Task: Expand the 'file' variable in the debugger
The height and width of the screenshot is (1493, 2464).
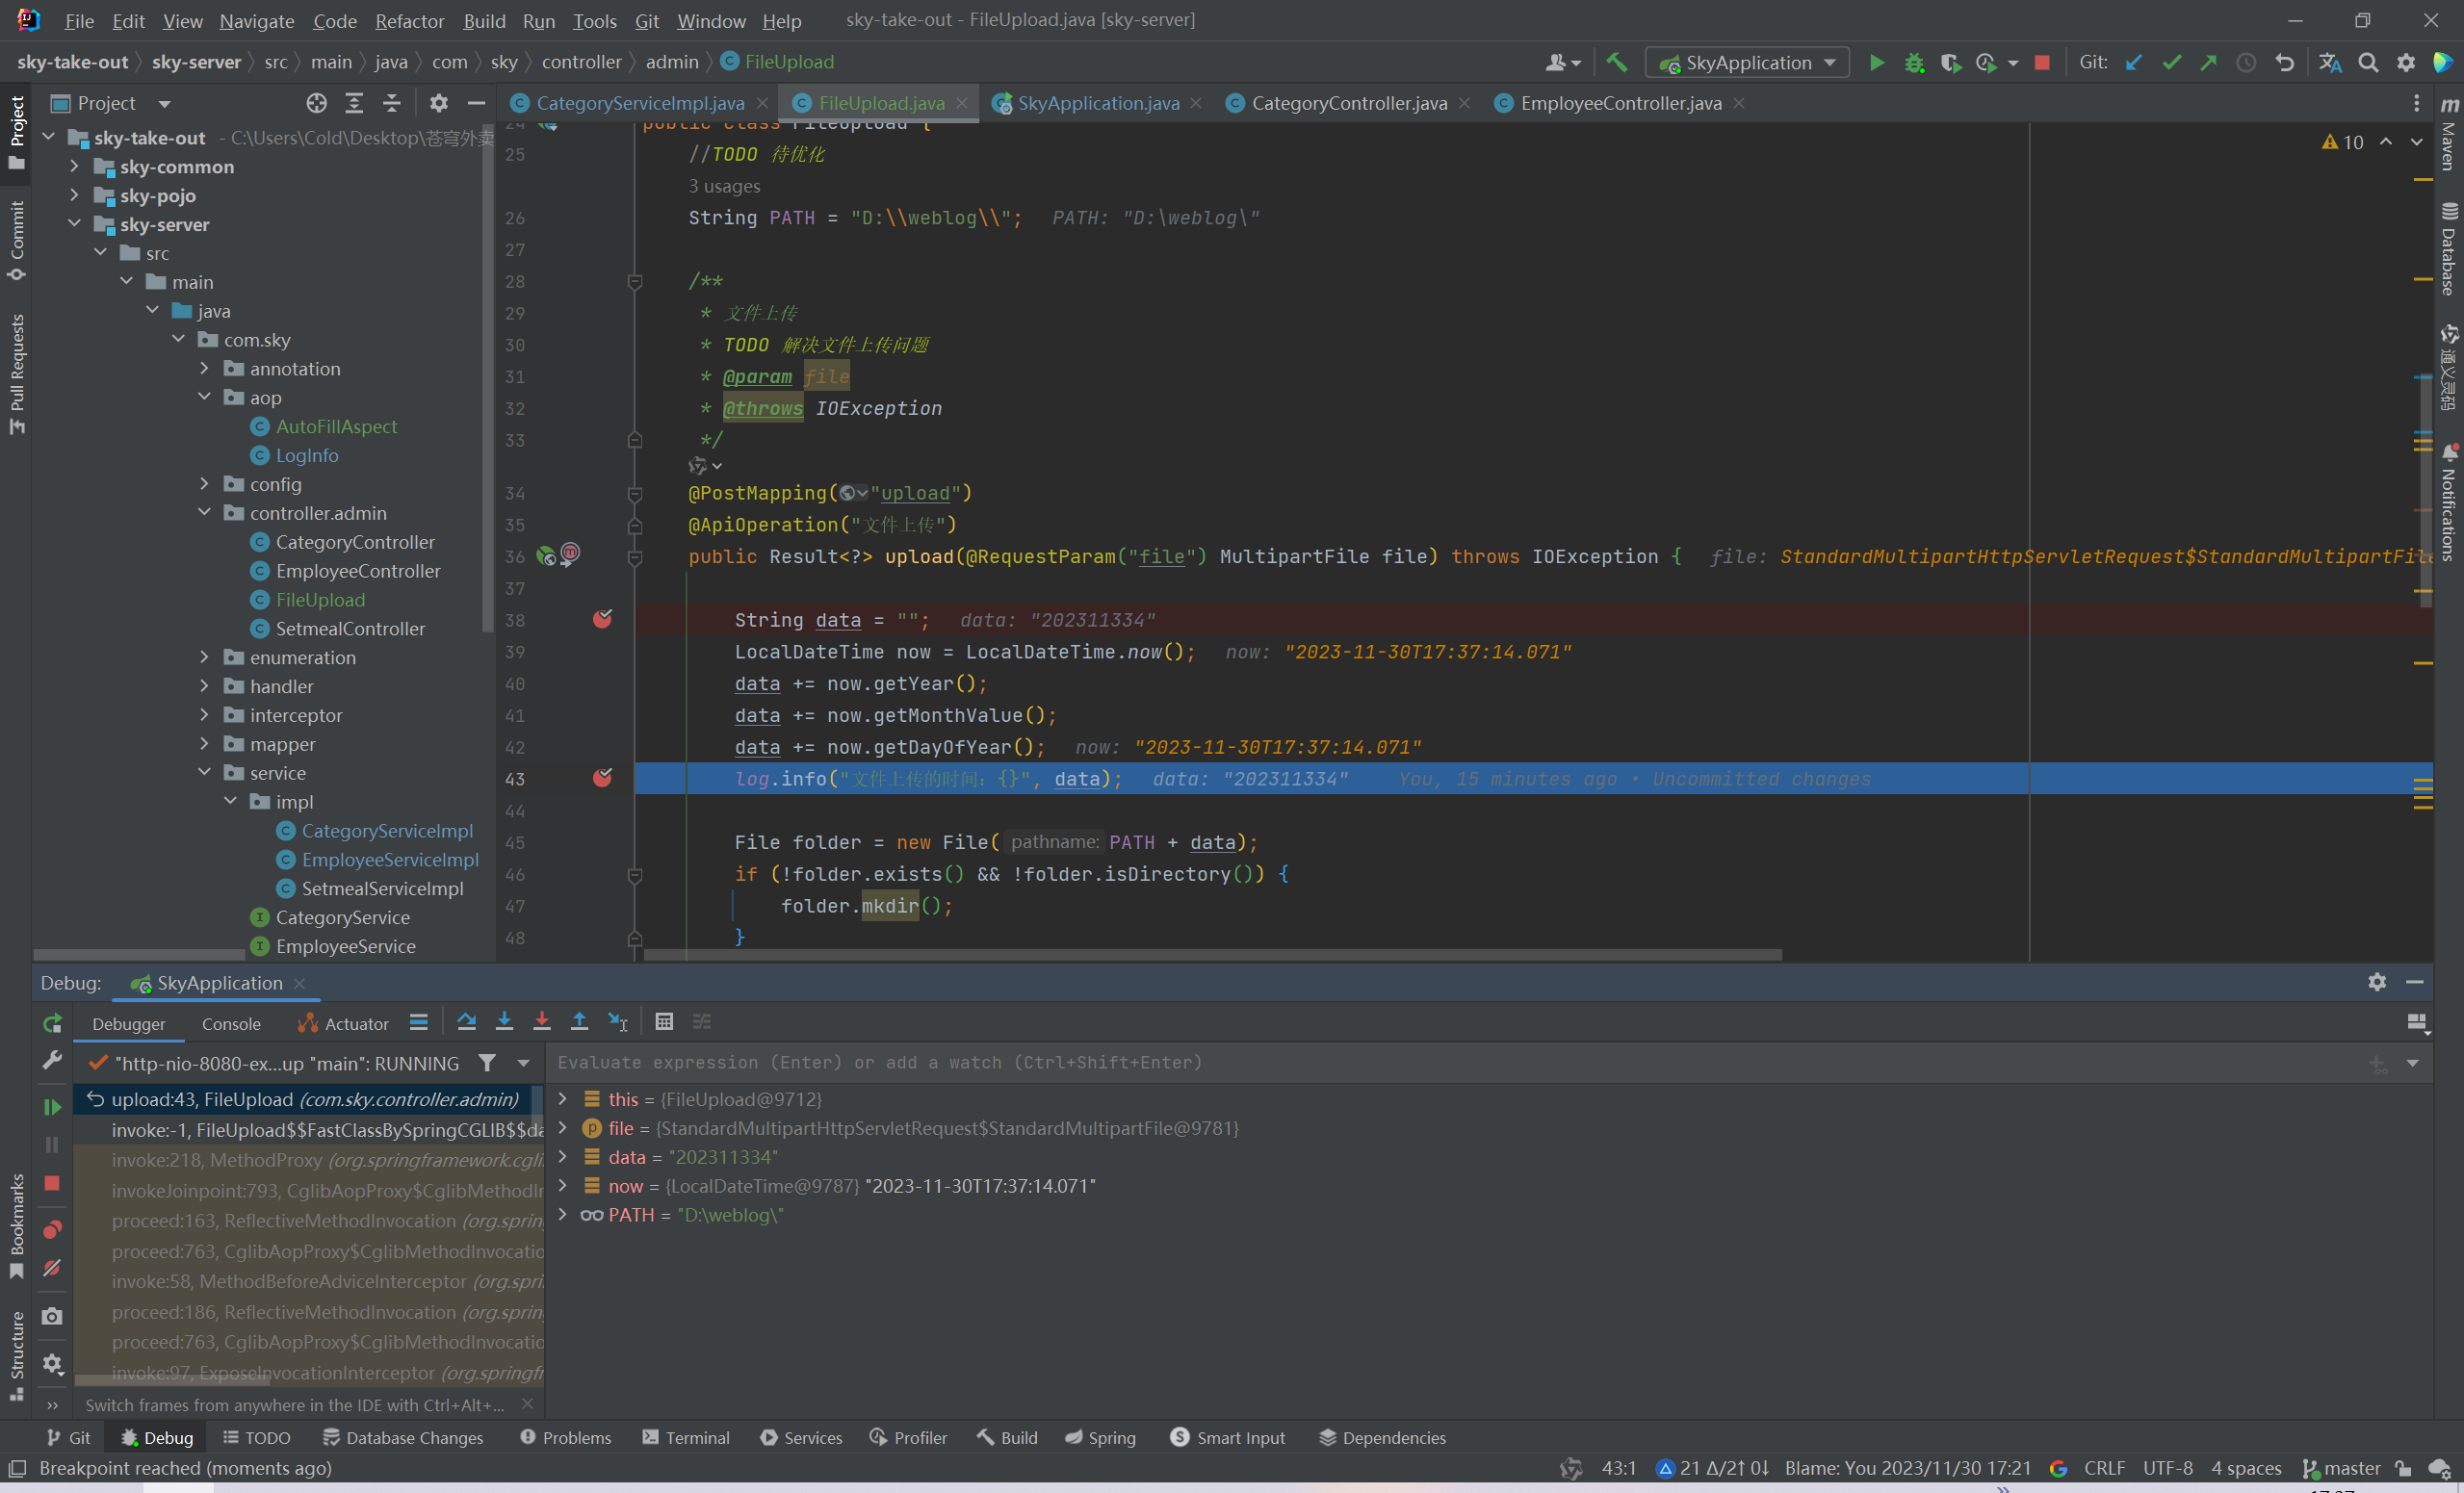Action: click(x=563, y=1127)
